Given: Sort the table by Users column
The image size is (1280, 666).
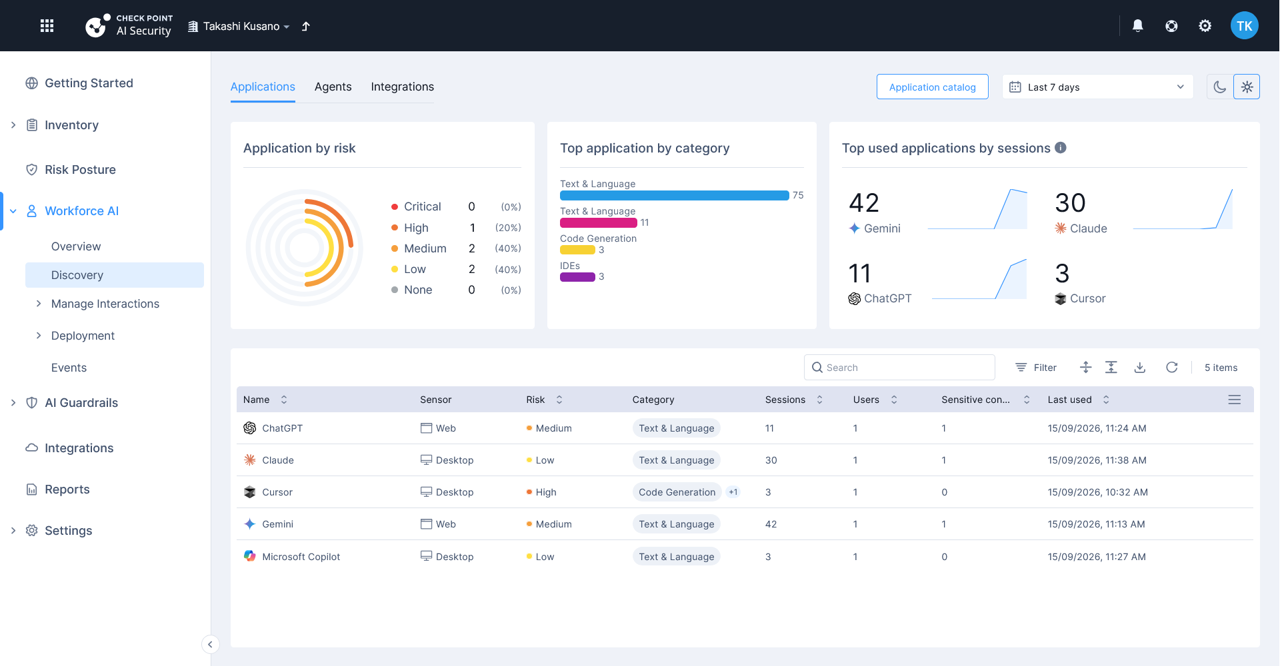Looking at the screenshot, I should click(x=894, y=400).
